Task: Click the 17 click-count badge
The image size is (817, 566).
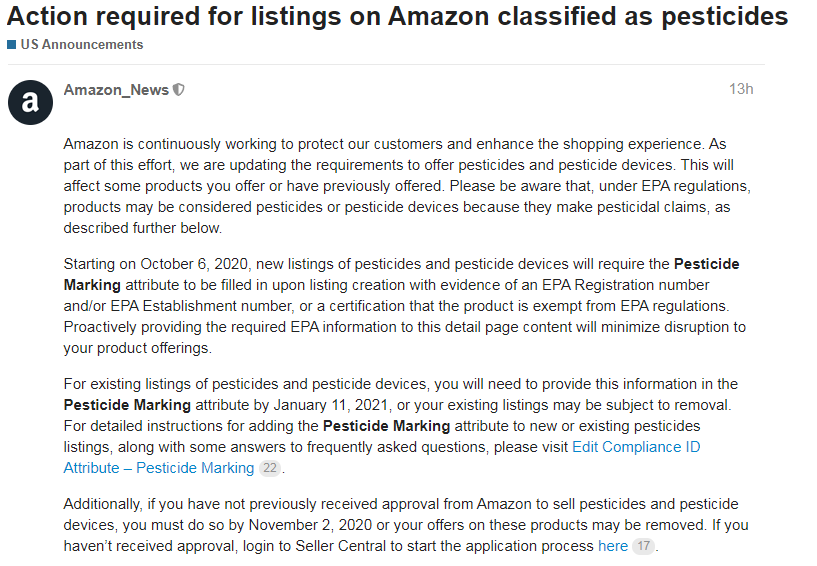Action: 643,547
